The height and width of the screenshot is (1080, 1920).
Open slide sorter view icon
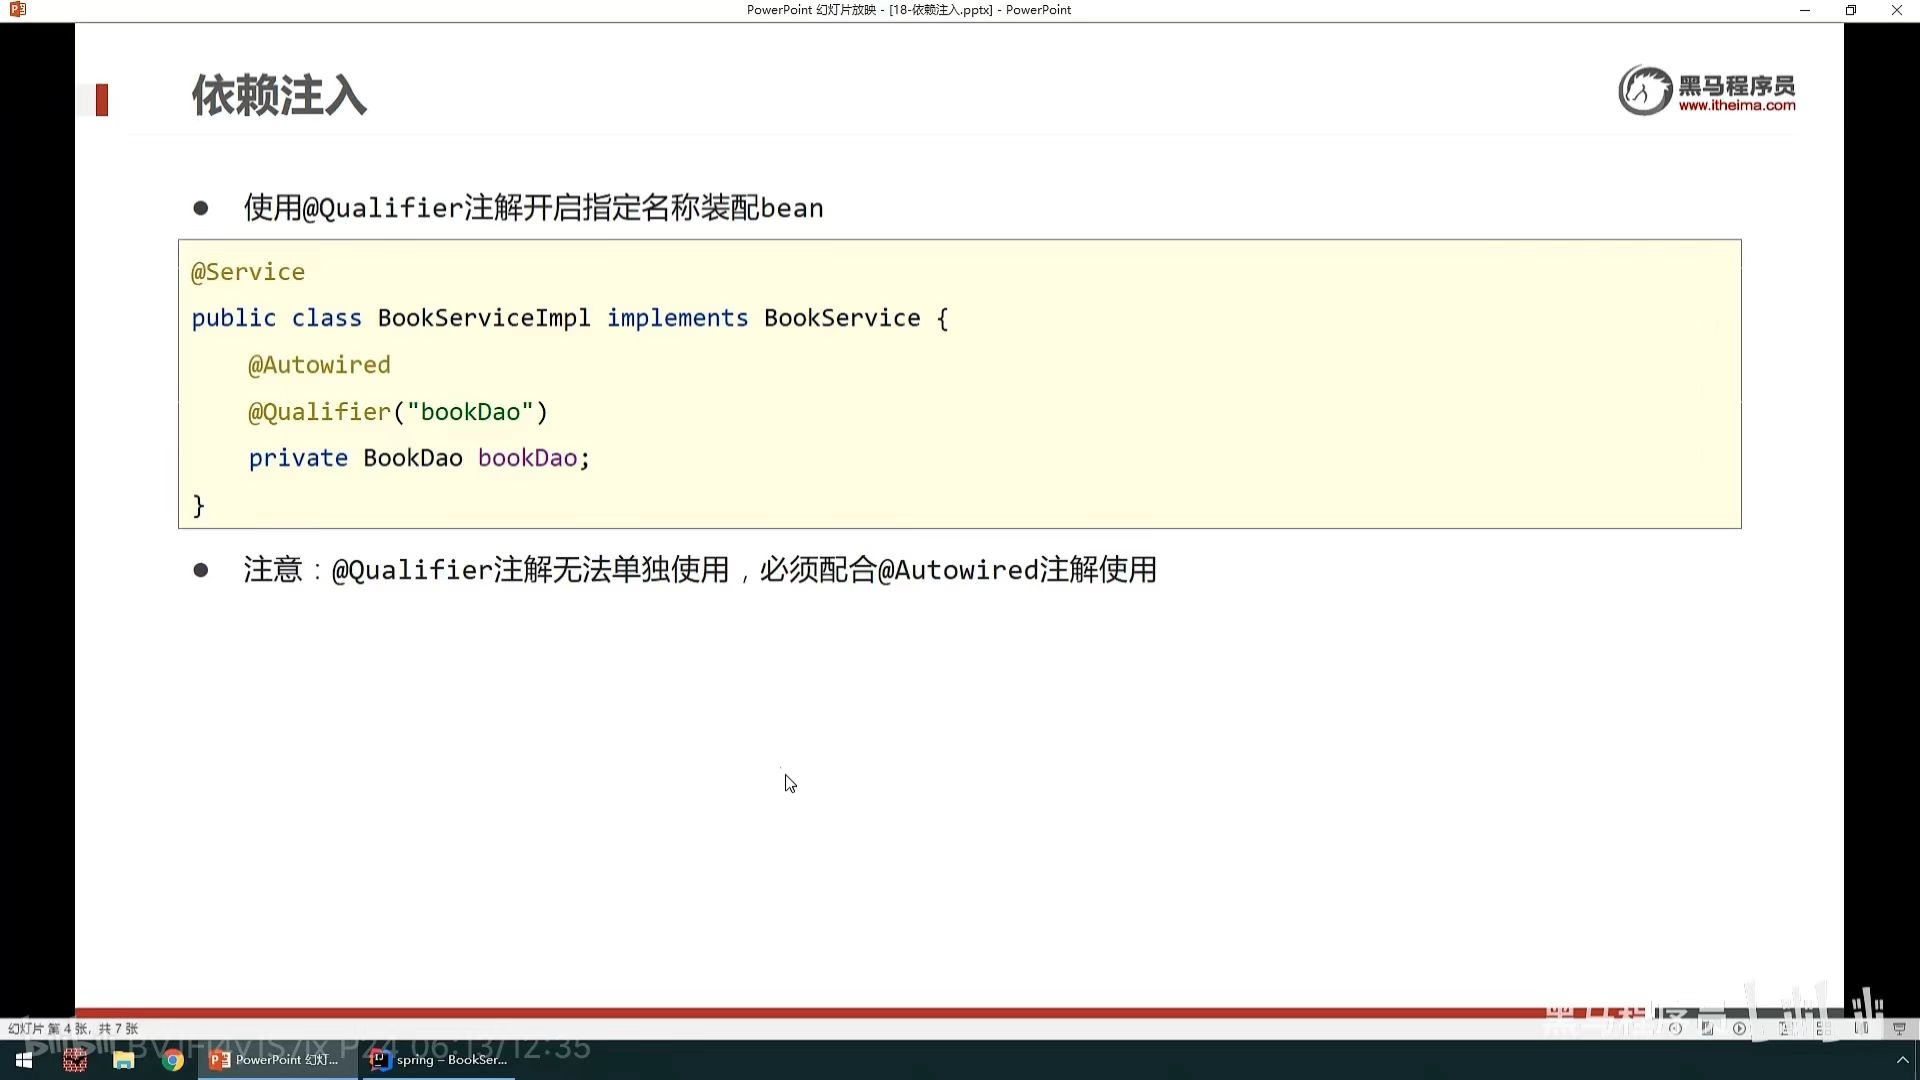point(1823,1028)
